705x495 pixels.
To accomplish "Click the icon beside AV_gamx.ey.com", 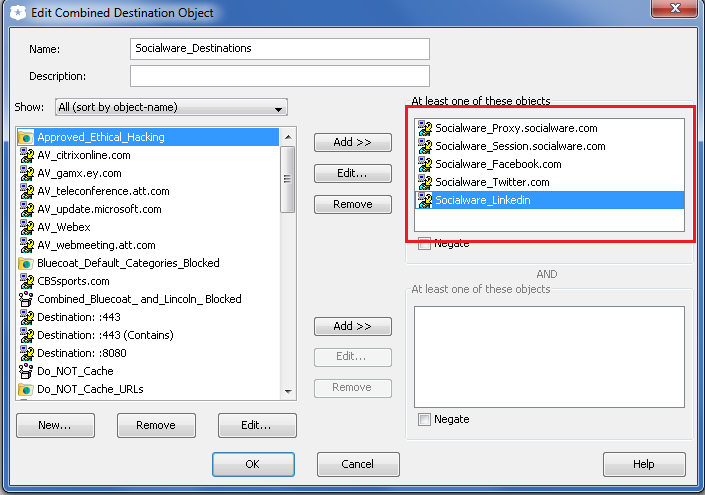I will [x=27, y=173].
